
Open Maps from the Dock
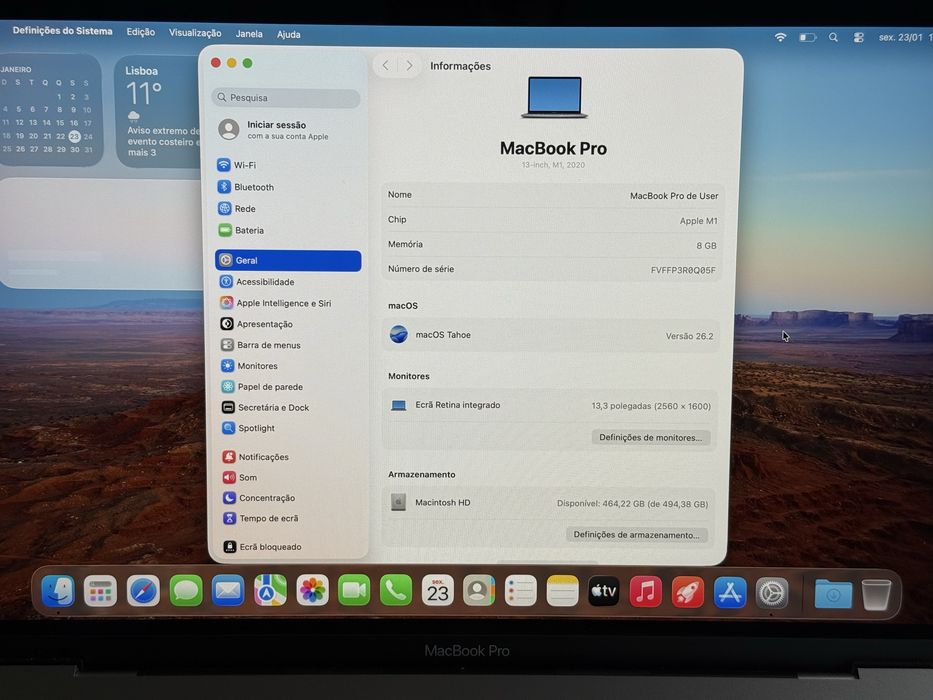coord(270,590)
